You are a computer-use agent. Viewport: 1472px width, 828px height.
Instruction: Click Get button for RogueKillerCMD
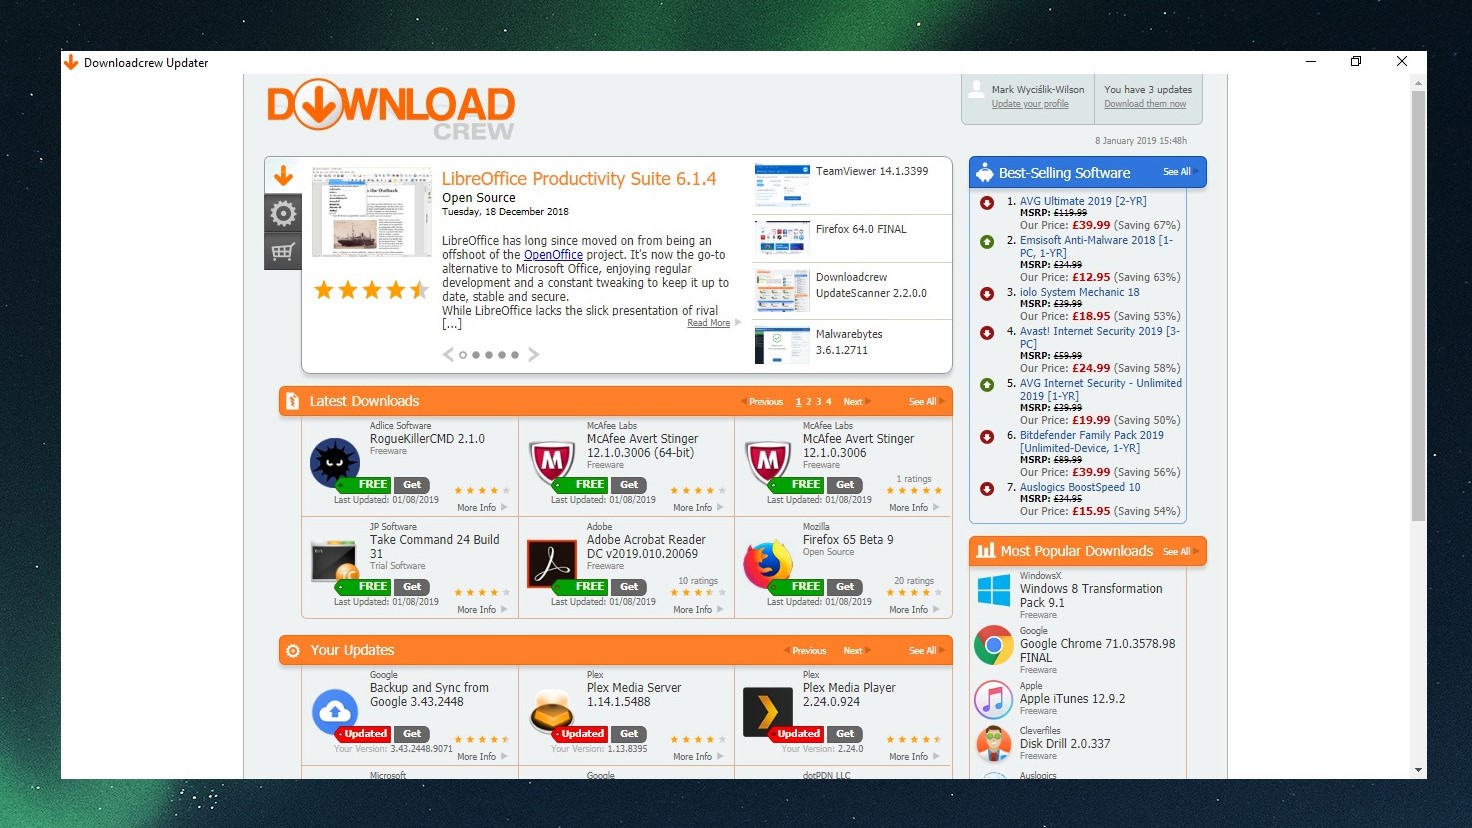click(412, 485)
